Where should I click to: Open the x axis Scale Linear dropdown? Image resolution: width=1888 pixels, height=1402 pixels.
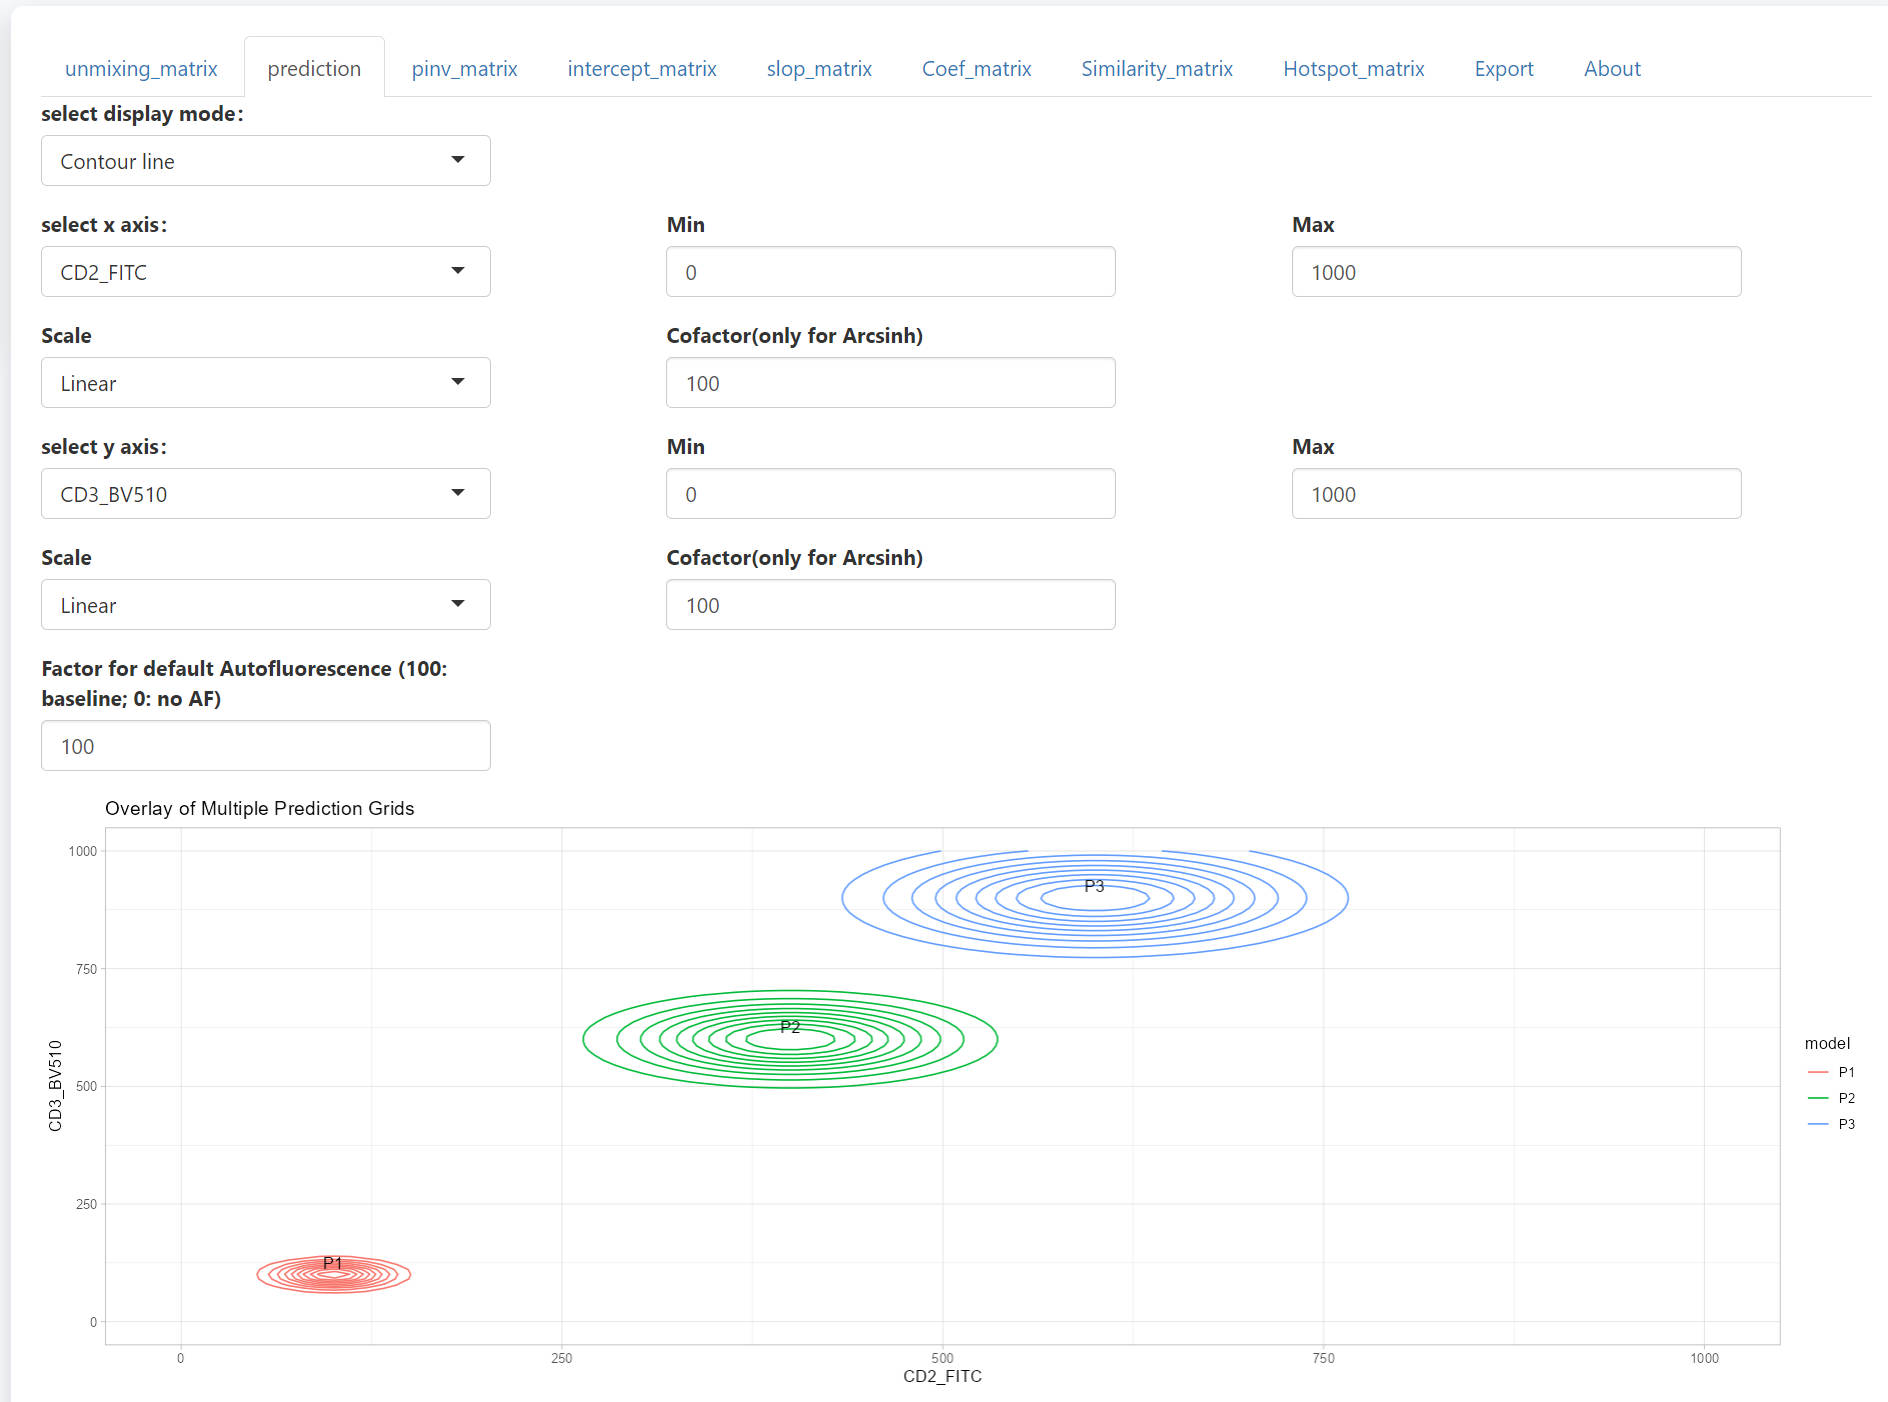(x=265, y=383)
